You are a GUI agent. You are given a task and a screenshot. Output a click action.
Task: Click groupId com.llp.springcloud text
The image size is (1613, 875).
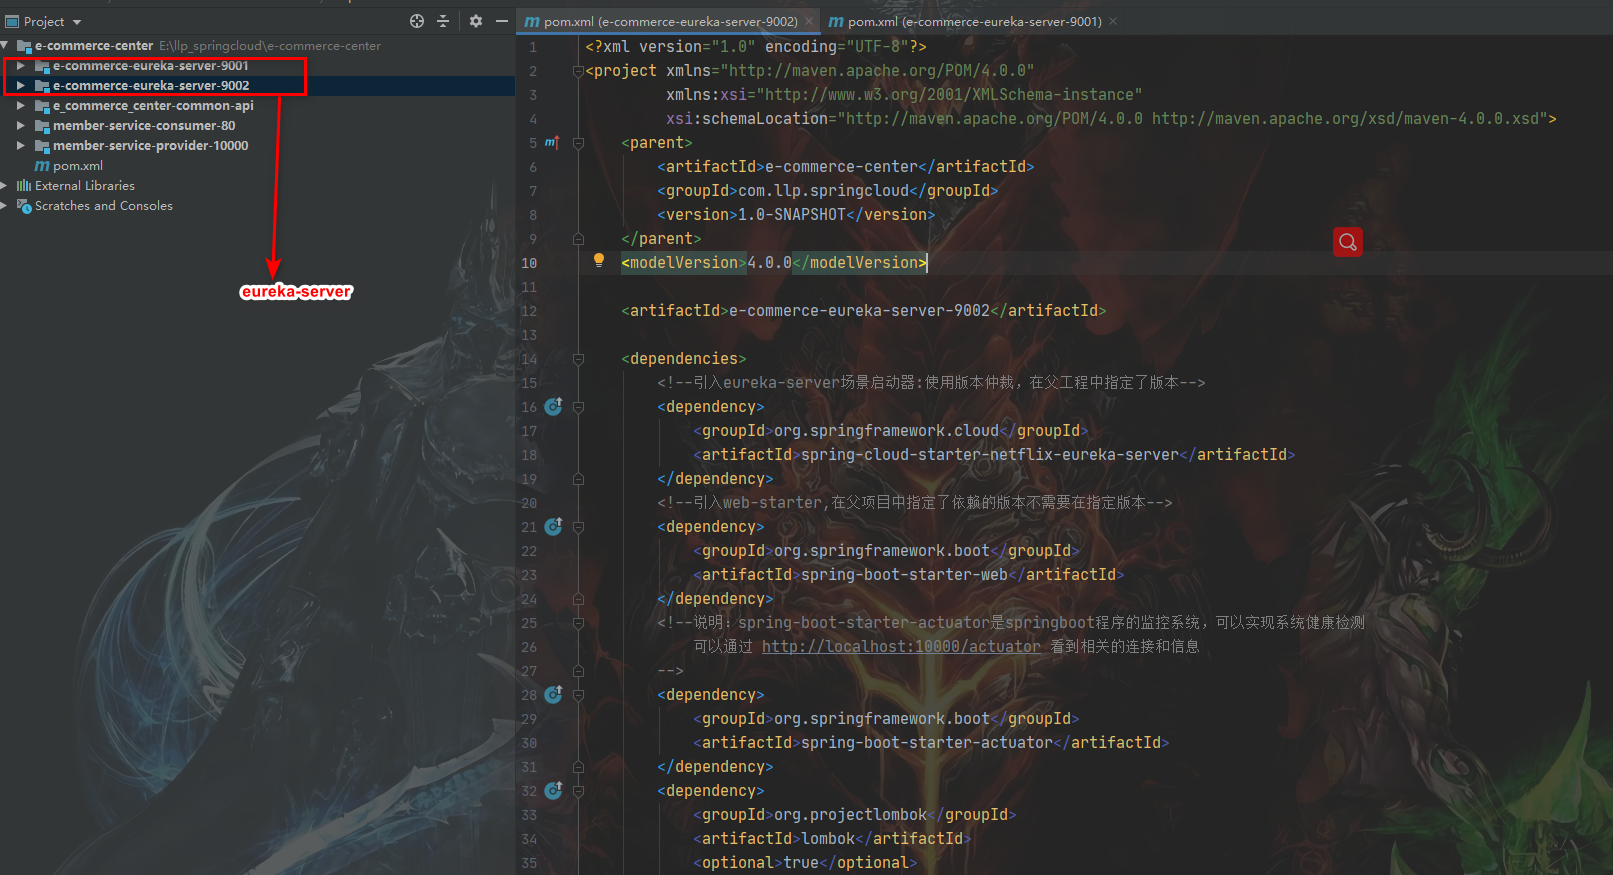(x=823, y=191)
